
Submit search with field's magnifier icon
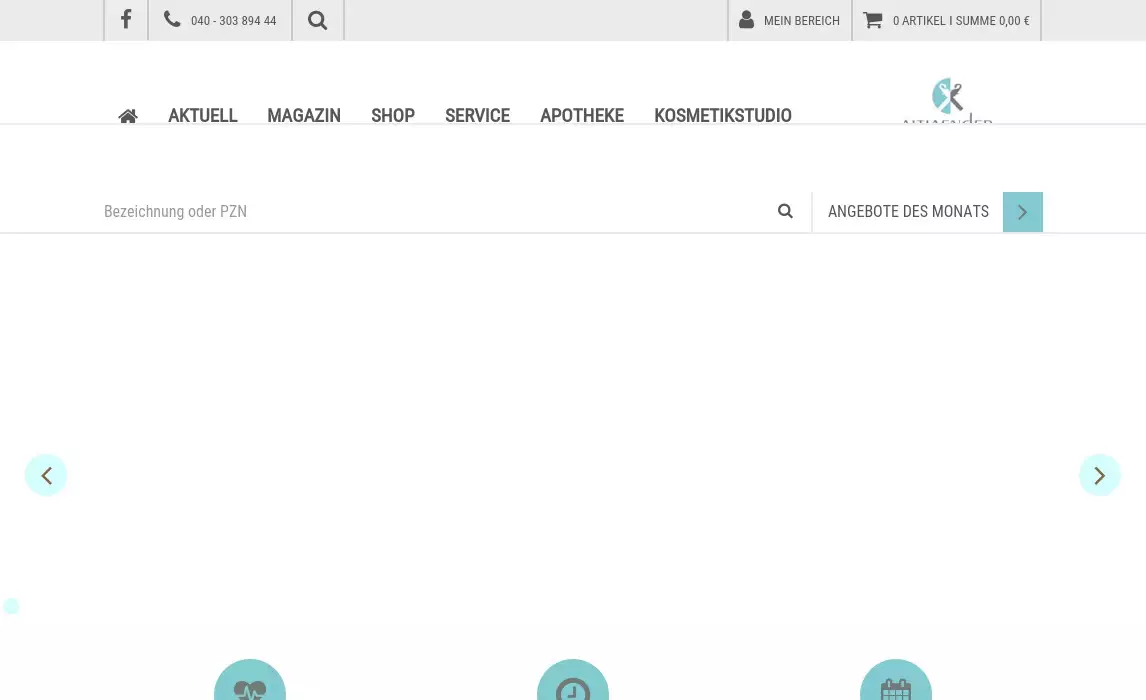click(785, 211)
